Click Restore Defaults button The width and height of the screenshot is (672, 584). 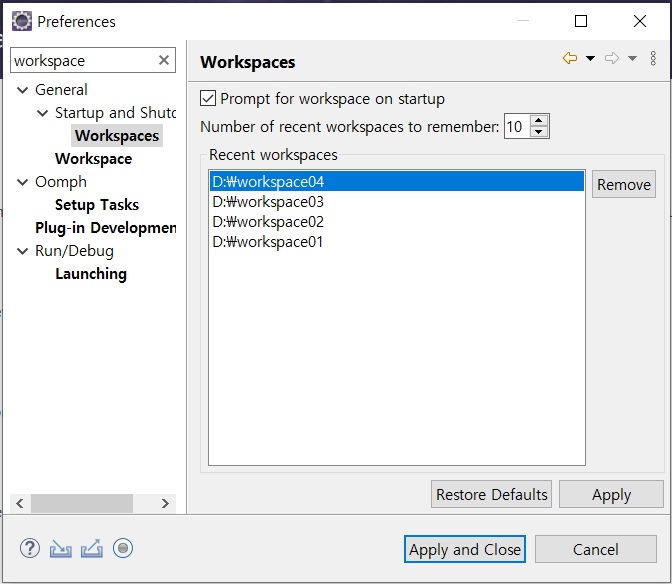pos(491,494)
